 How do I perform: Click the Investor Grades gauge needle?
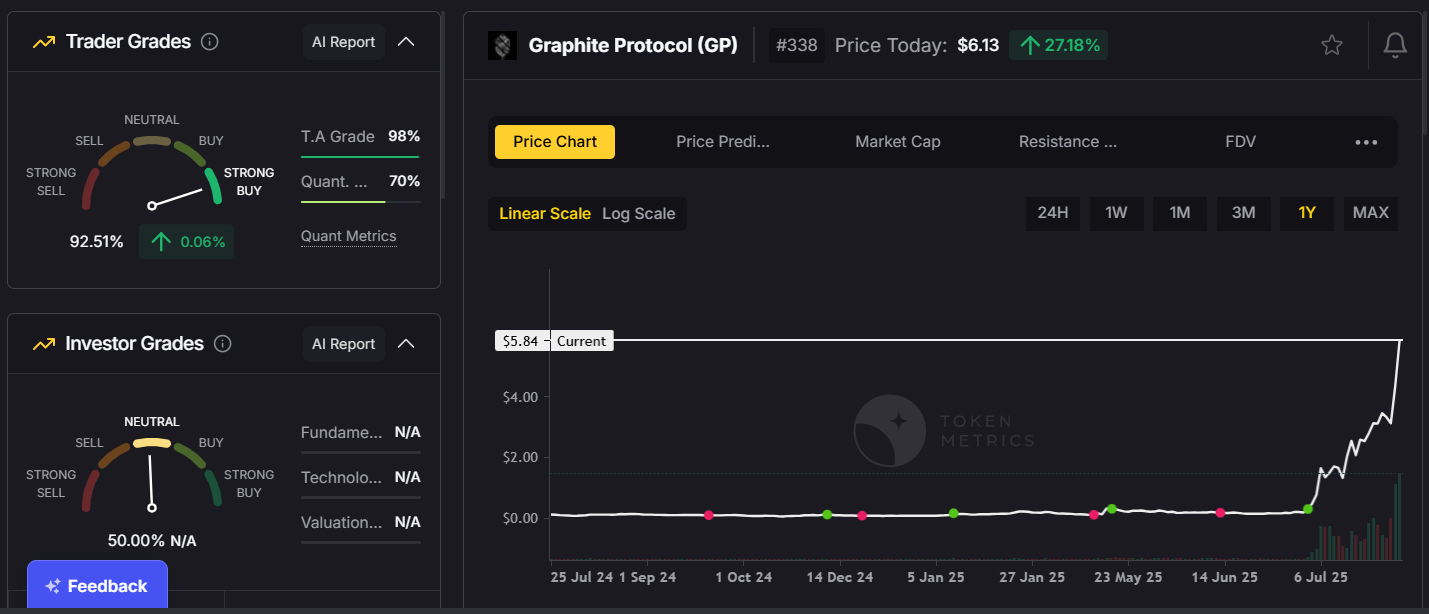[x=151, y=482]
